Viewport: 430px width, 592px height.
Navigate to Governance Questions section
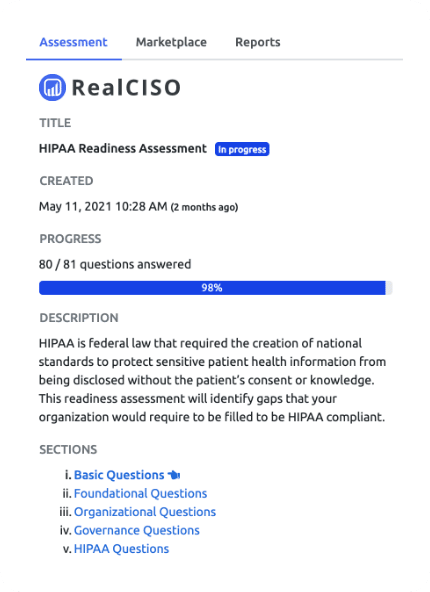pyautogui.click(x=137, y=530)
